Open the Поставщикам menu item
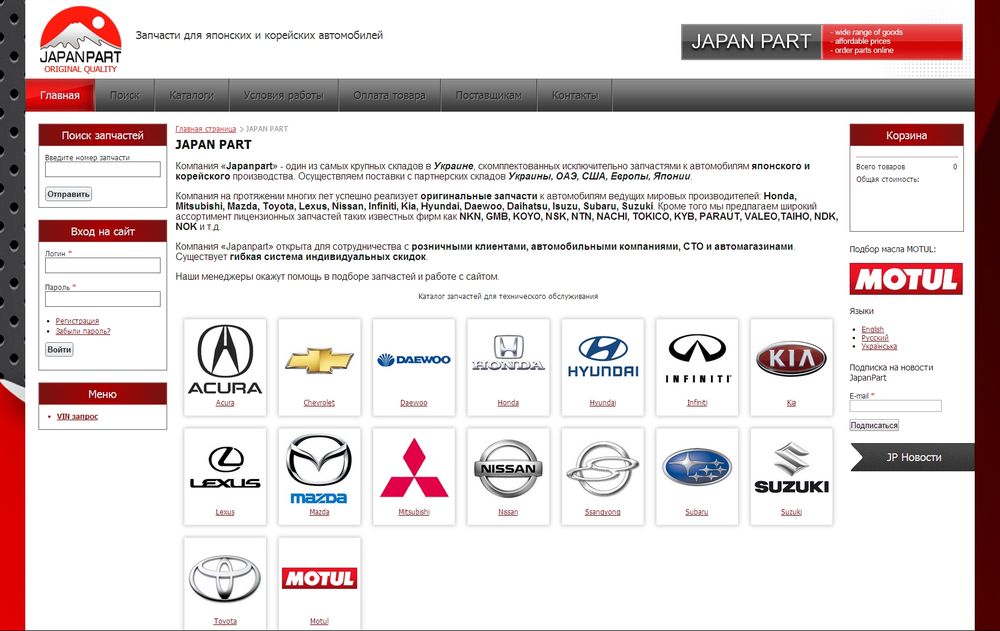This screenshot has width=1000, height=631. [x=489, y=95]
